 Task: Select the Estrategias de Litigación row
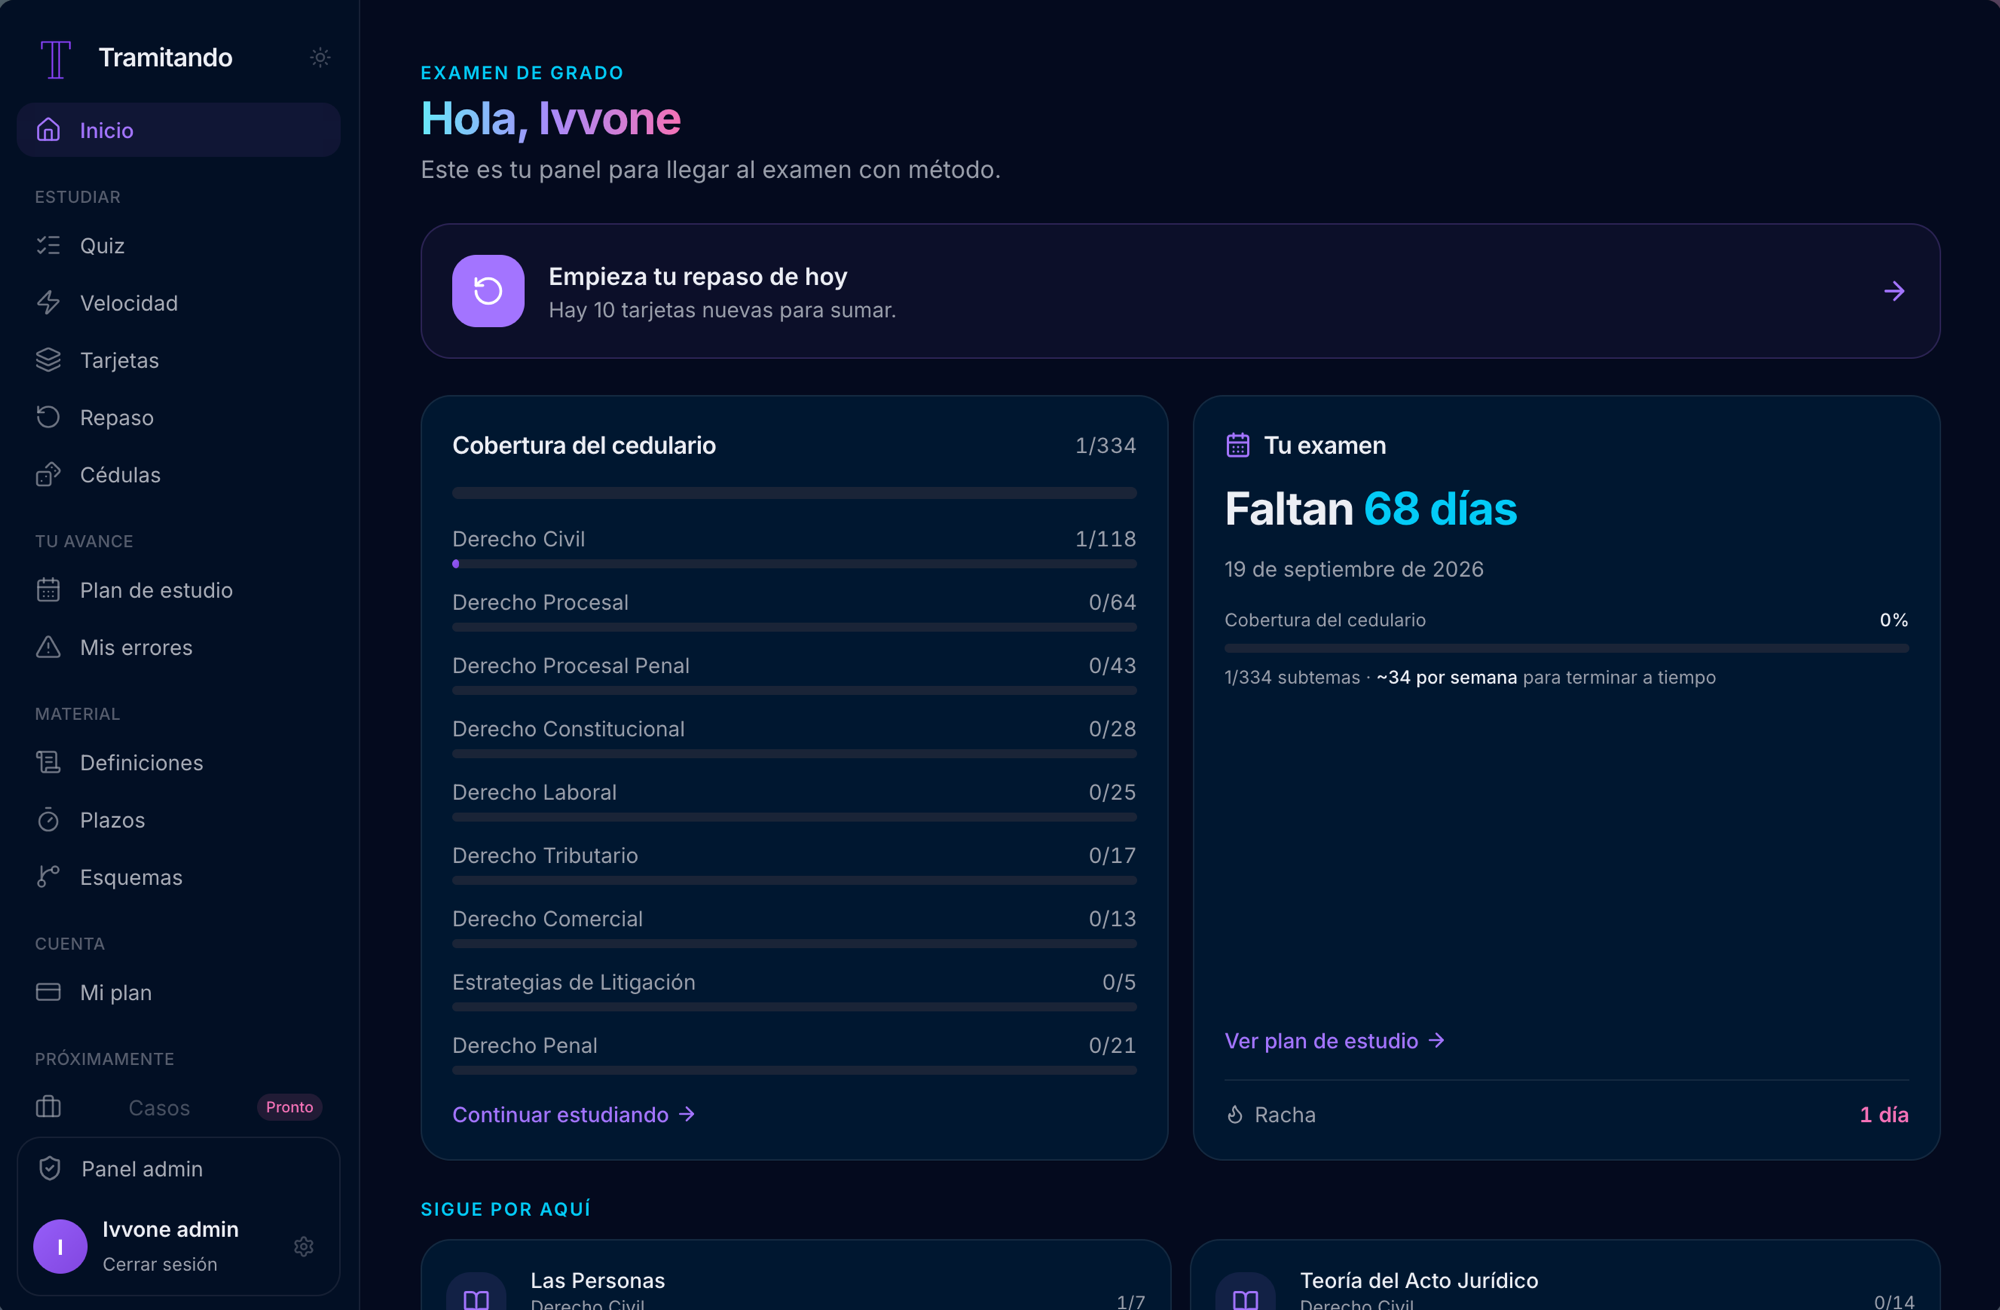[x=794, y=990]
